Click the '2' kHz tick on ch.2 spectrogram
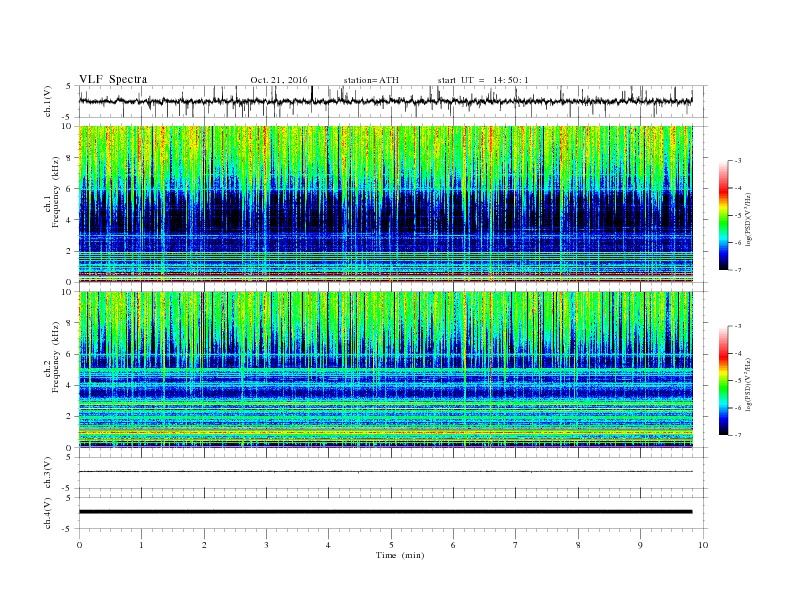 click(69, 417)
